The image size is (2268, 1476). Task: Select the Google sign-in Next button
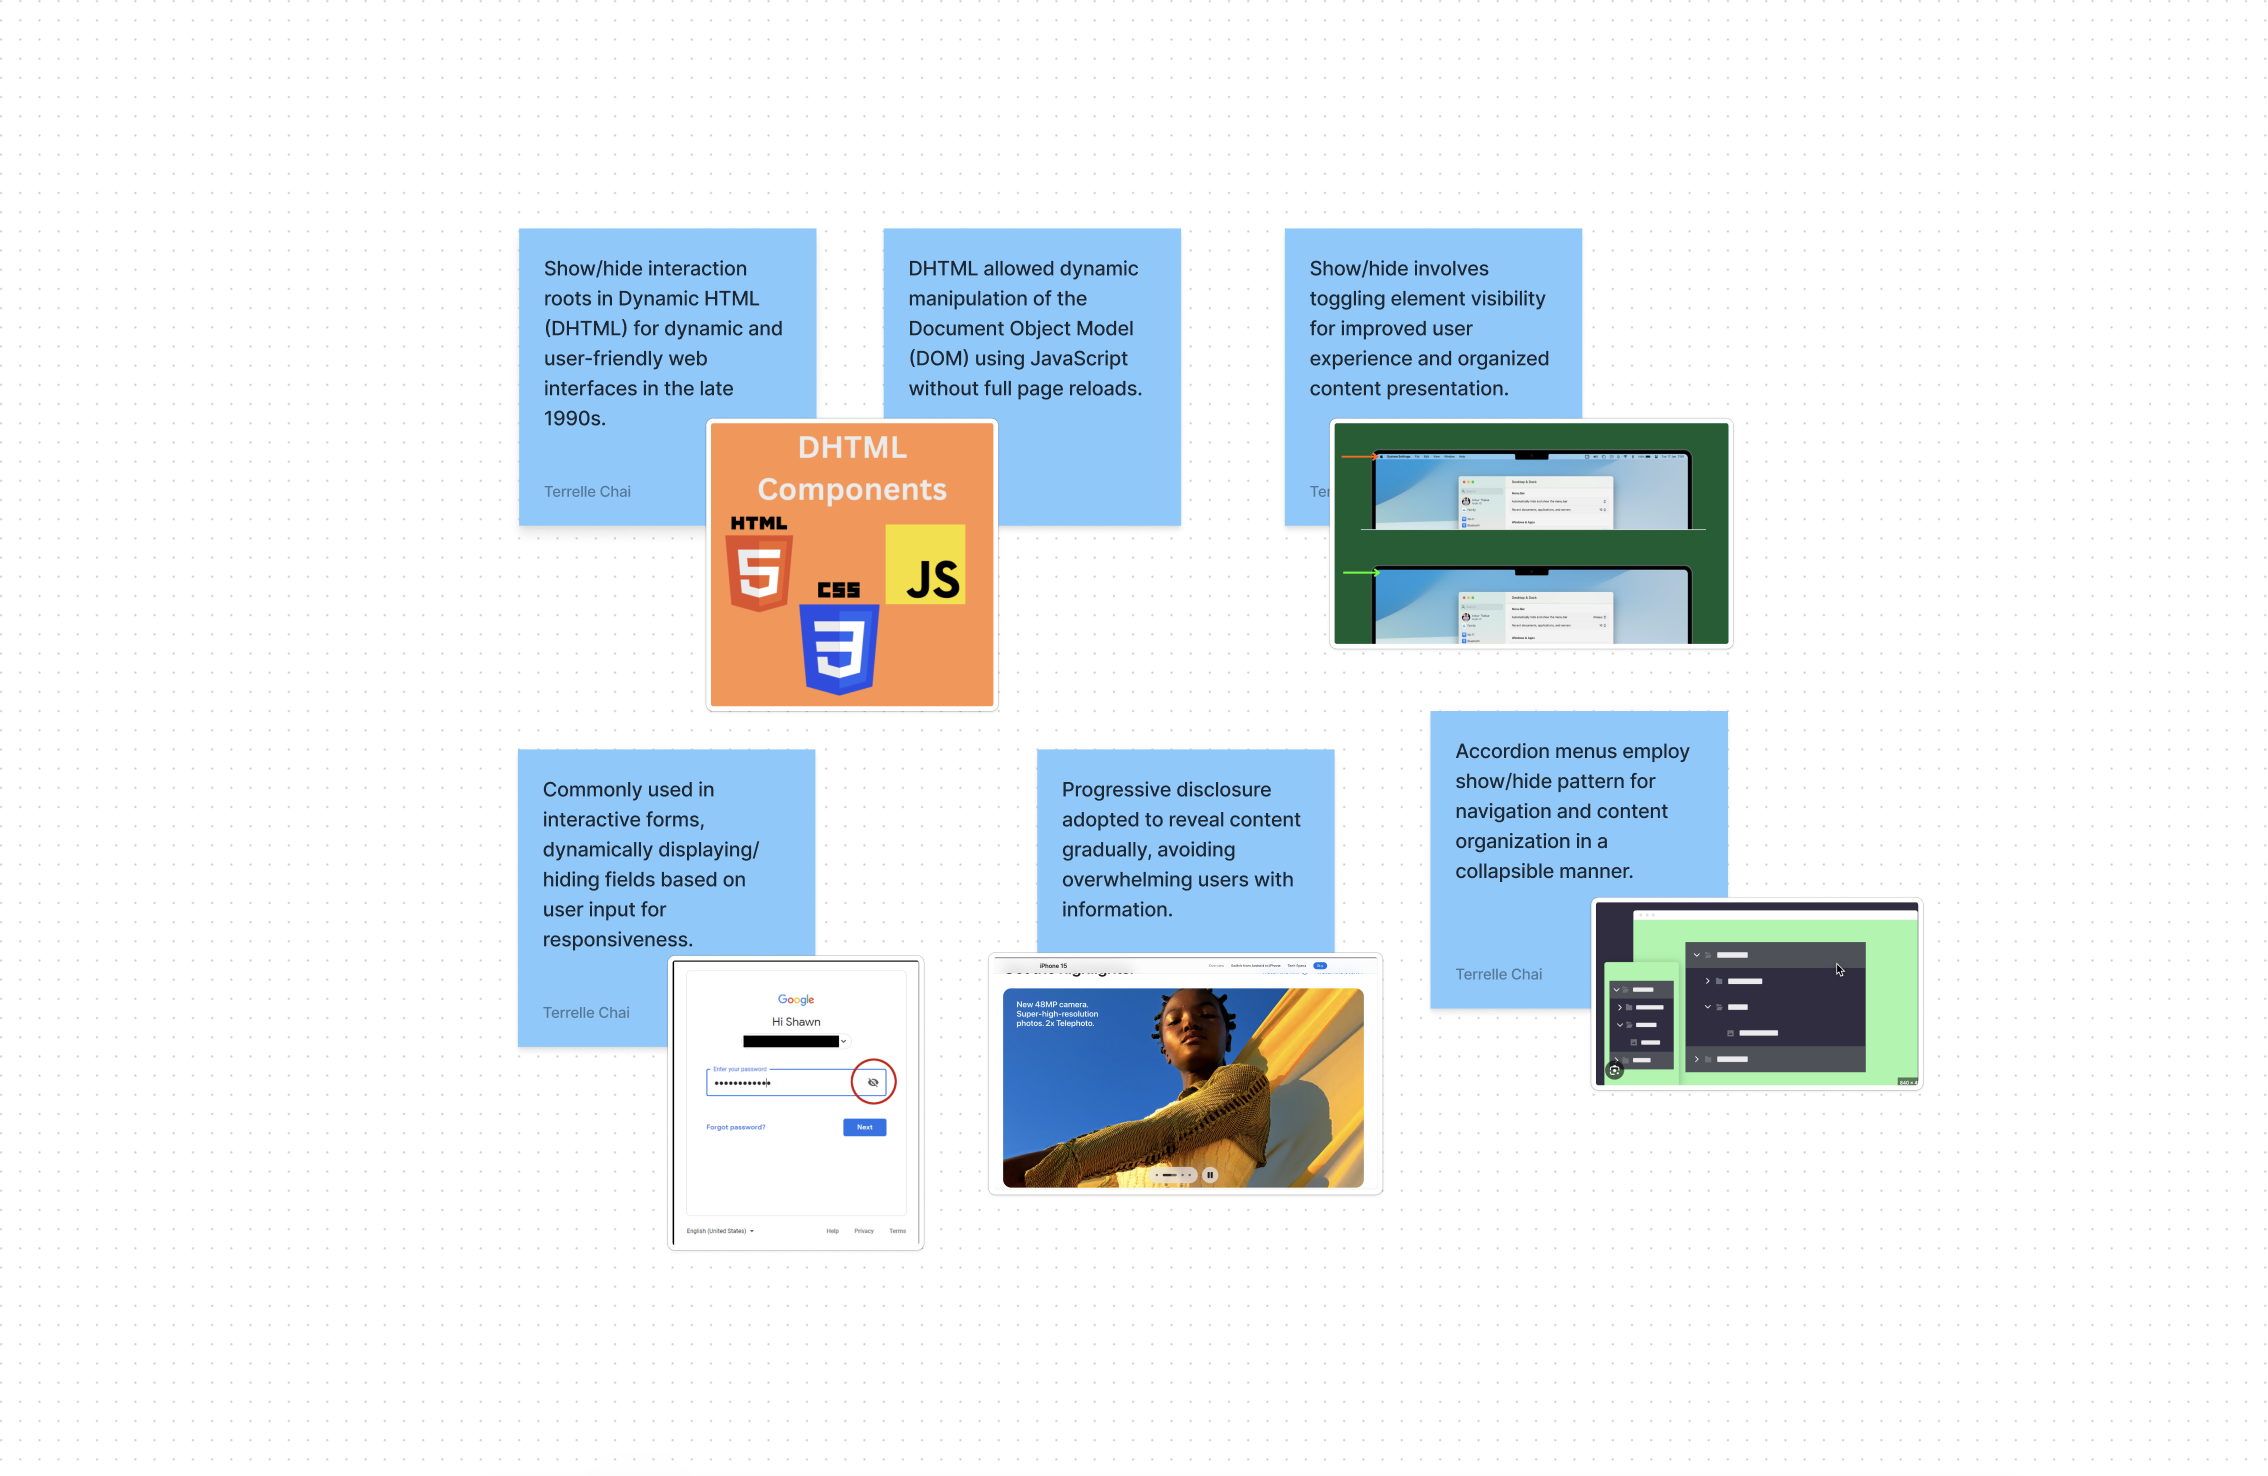pyautogui.click(x=865, y=1126)
